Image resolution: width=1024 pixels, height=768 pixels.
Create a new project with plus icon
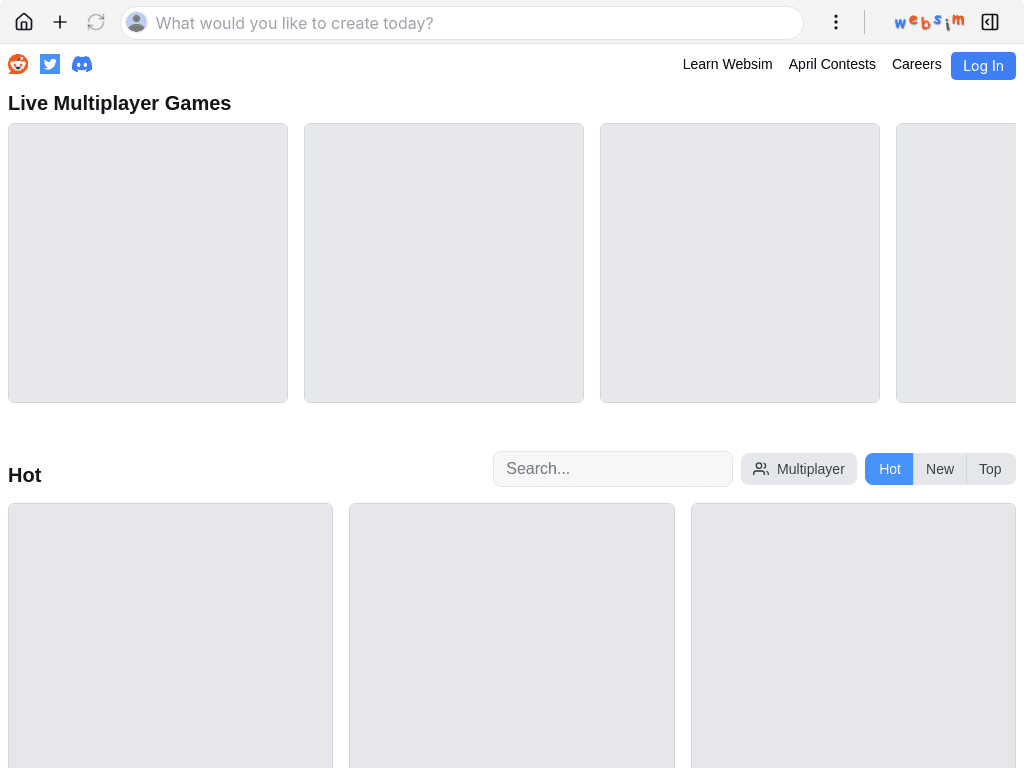(60, 22)
